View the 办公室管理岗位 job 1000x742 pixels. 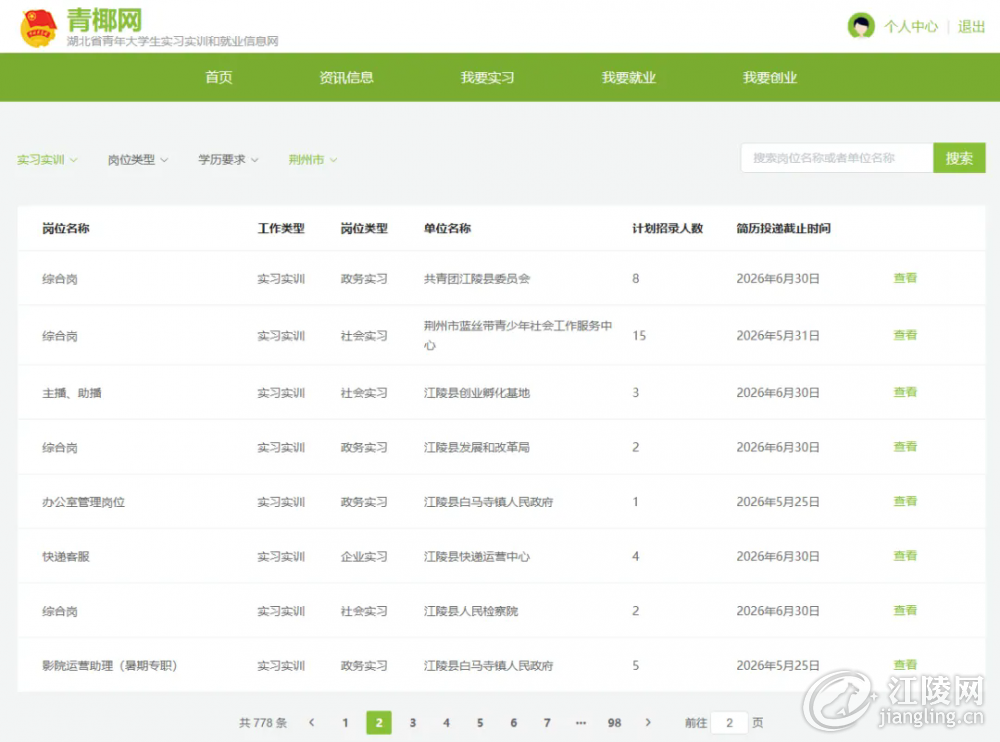[x=905, y=501]
